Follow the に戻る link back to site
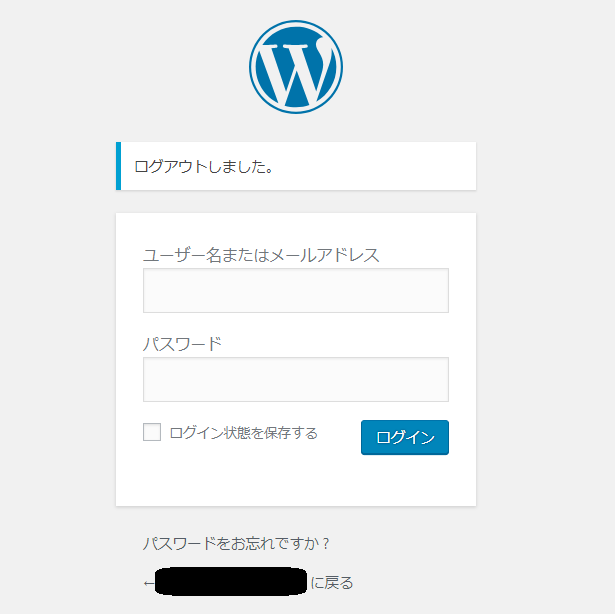The width and height of the screenshot is (615, 614). coord(248,583)
